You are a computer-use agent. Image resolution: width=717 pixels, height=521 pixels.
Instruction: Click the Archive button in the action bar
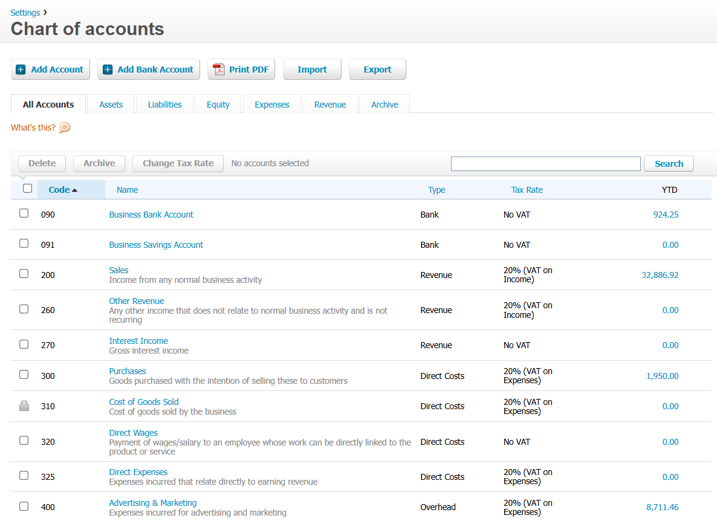(99, 163)
